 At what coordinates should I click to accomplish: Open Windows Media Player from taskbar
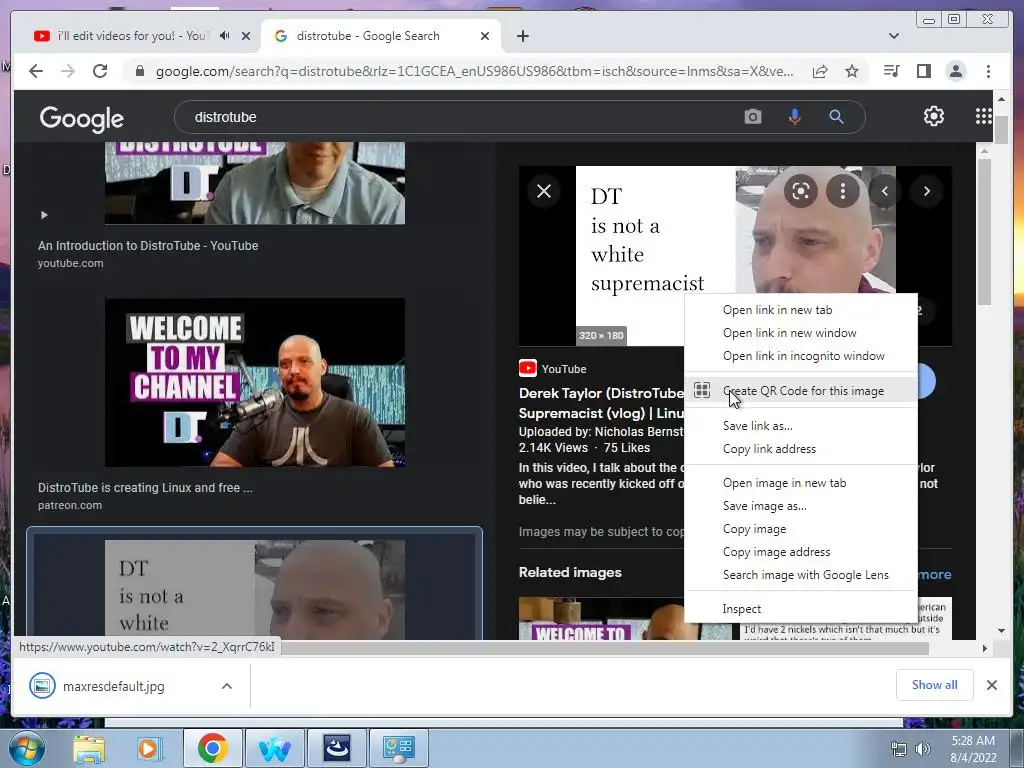click(148, 748)
